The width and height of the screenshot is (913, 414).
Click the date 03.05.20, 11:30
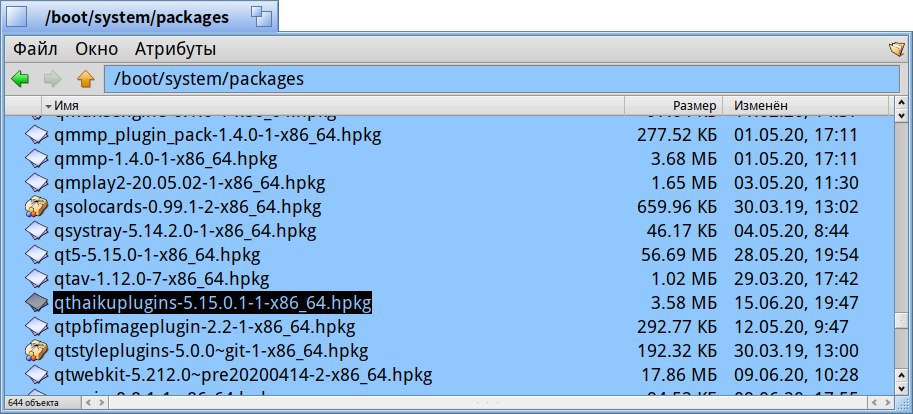796,183
